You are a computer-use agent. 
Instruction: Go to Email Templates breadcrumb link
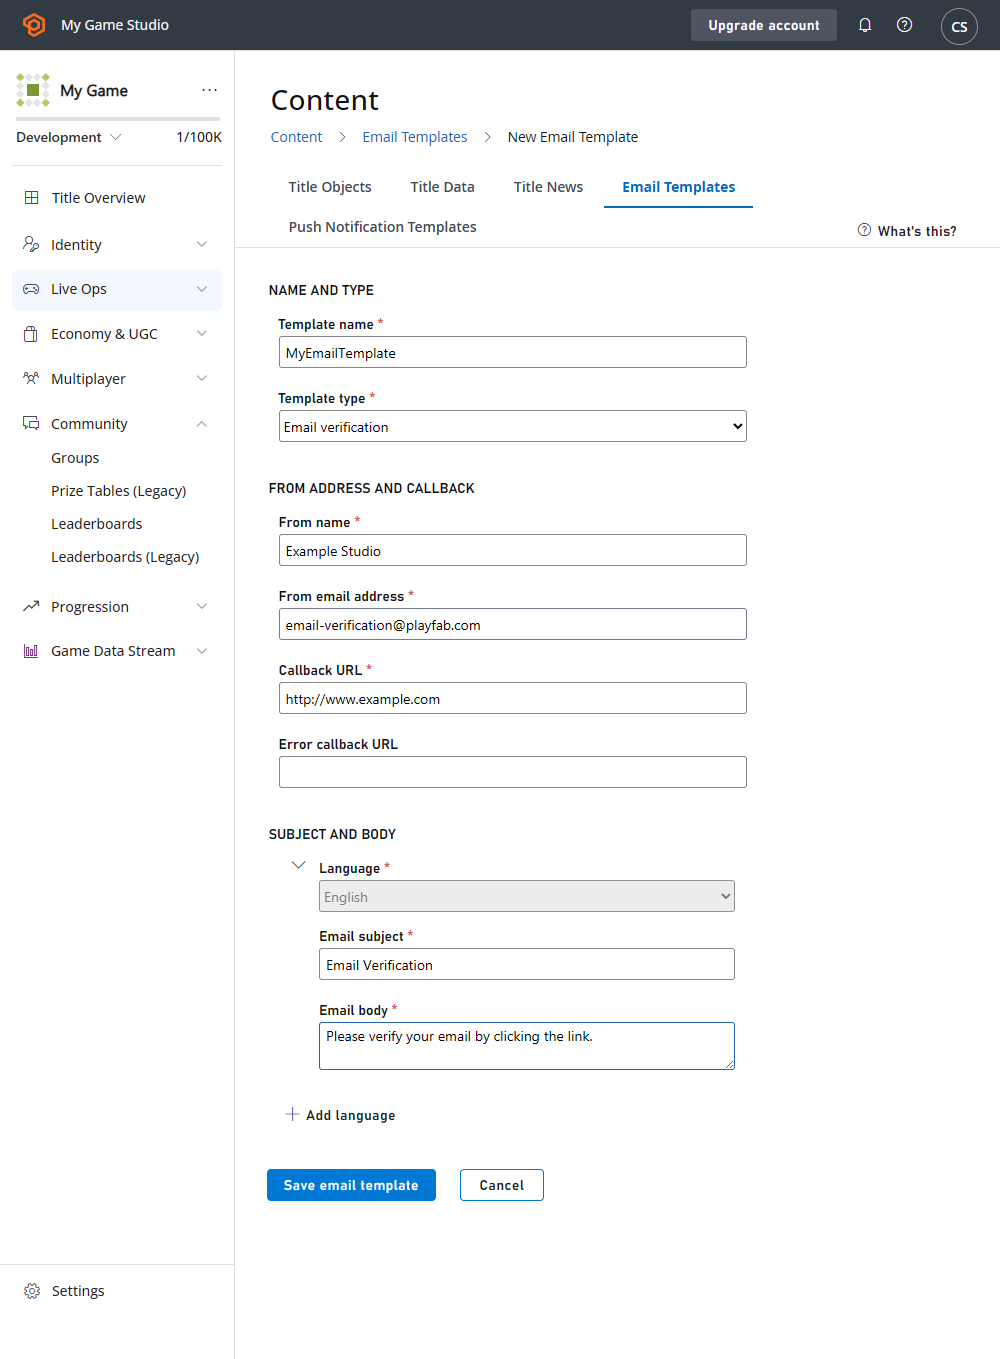(415, 137)
